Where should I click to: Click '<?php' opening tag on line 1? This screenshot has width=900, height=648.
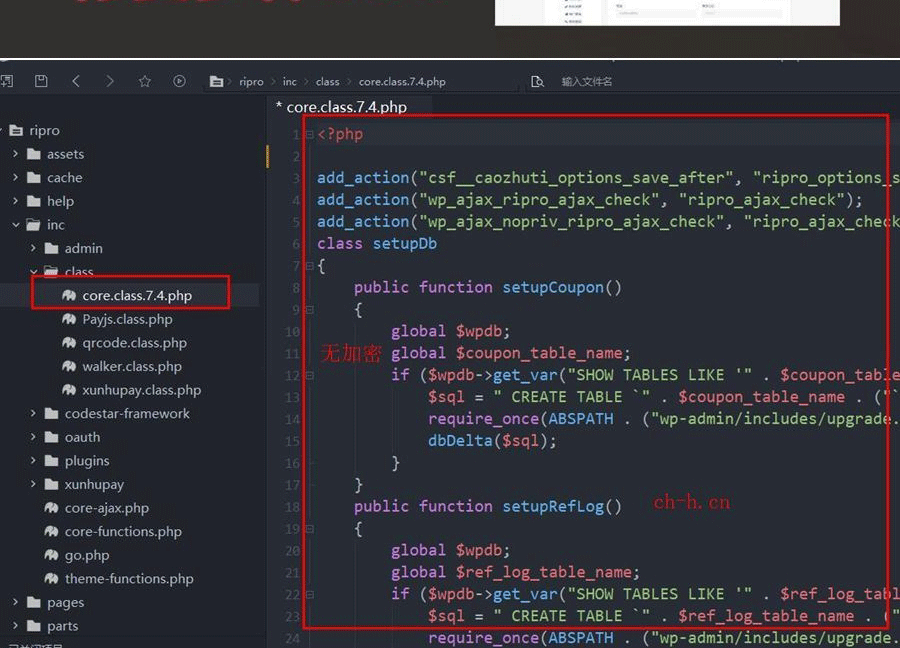[x=340, y=134]
